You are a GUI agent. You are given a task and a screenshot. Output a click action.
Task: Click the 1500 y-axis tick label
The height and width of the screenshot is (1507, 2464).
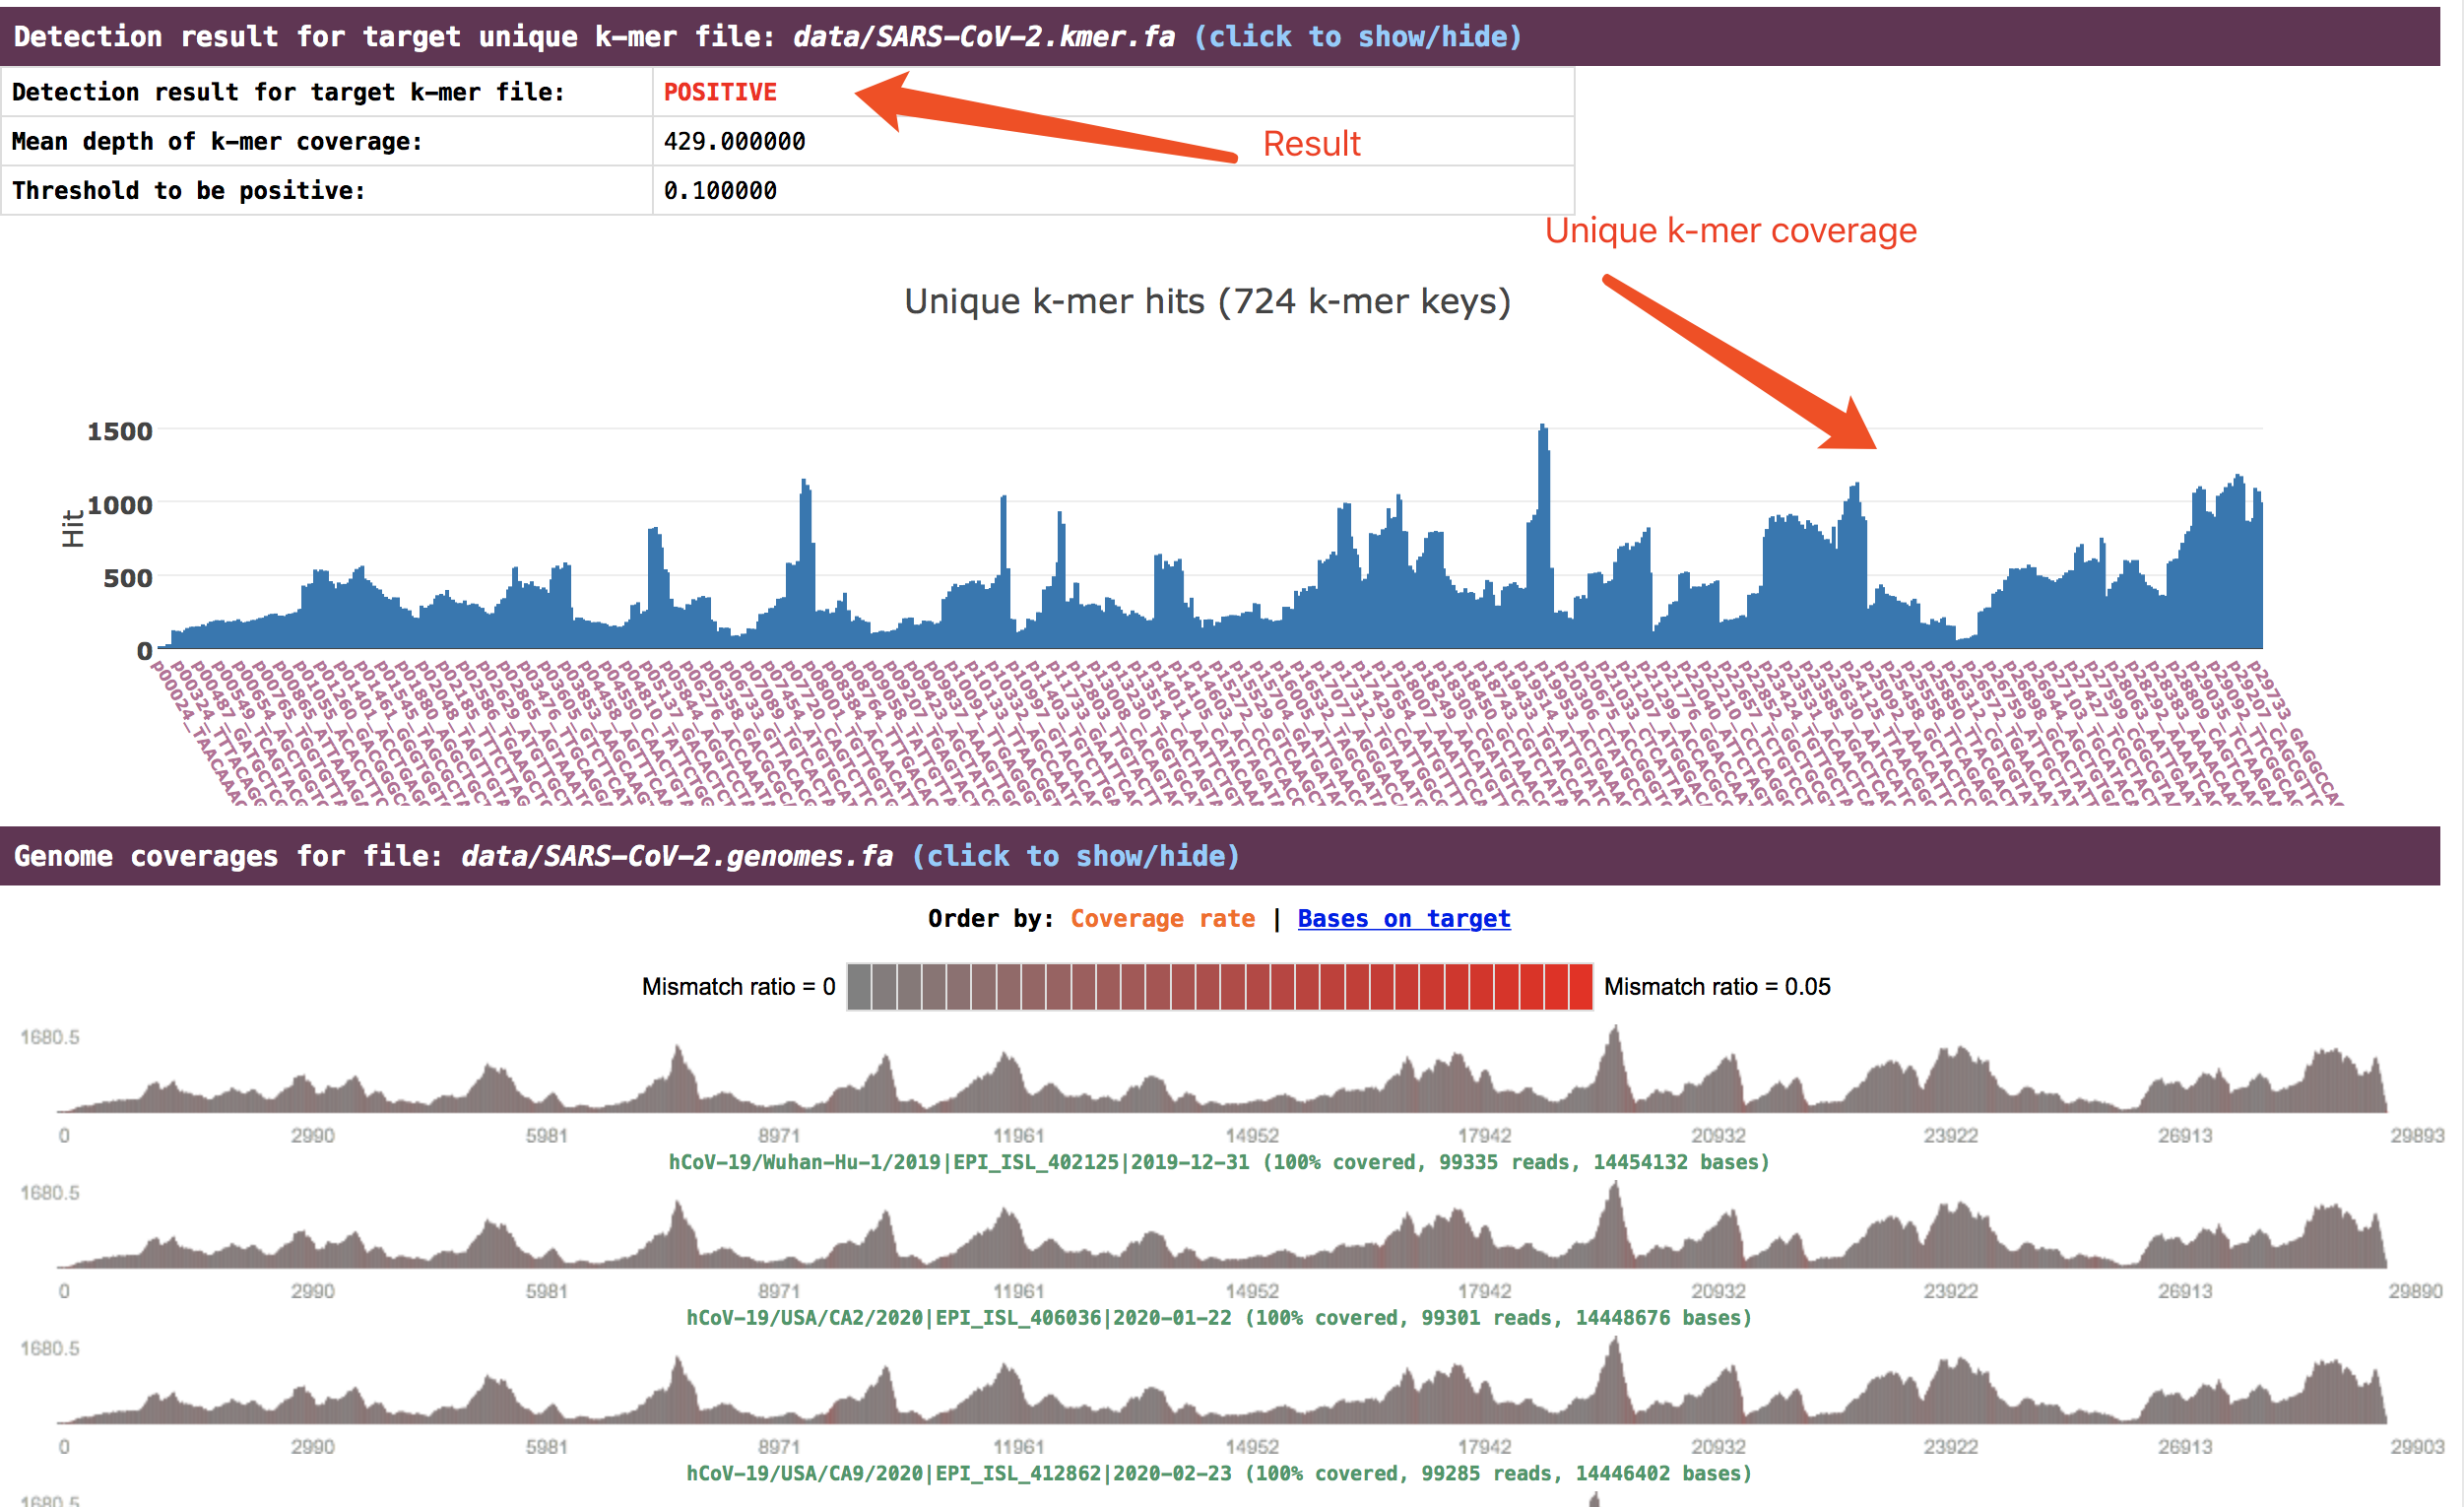point(120,431)
